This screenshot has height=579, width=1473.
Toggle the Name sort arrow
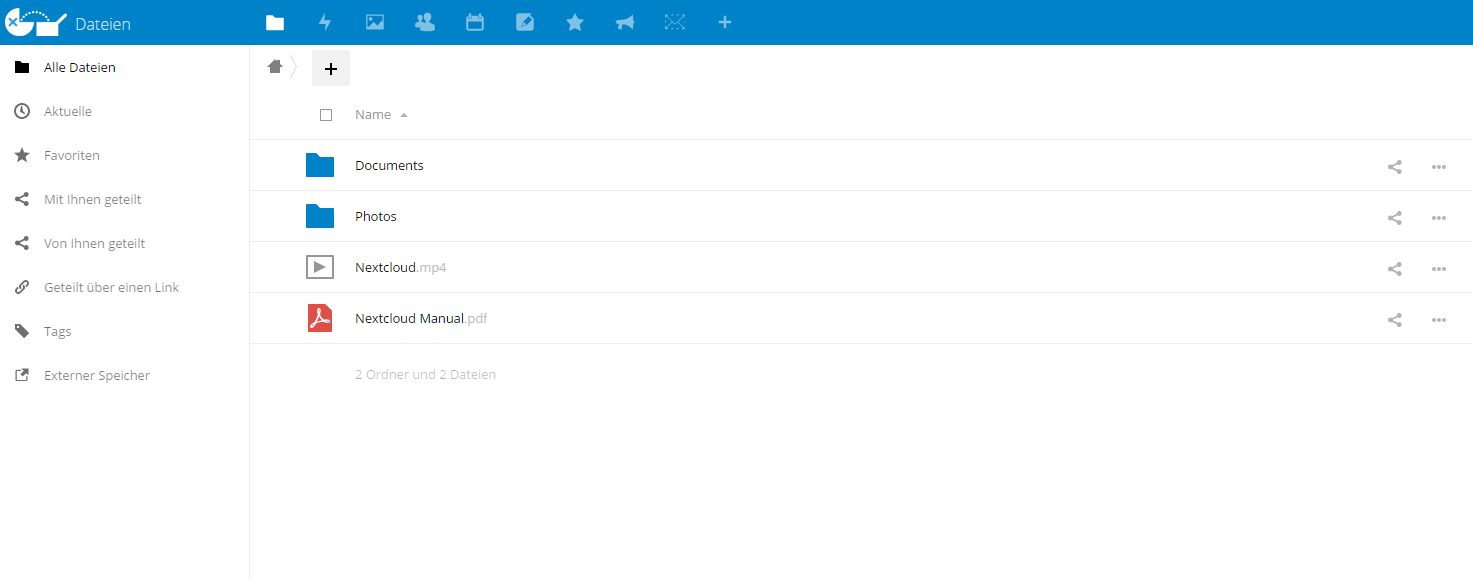click(404, 115)
